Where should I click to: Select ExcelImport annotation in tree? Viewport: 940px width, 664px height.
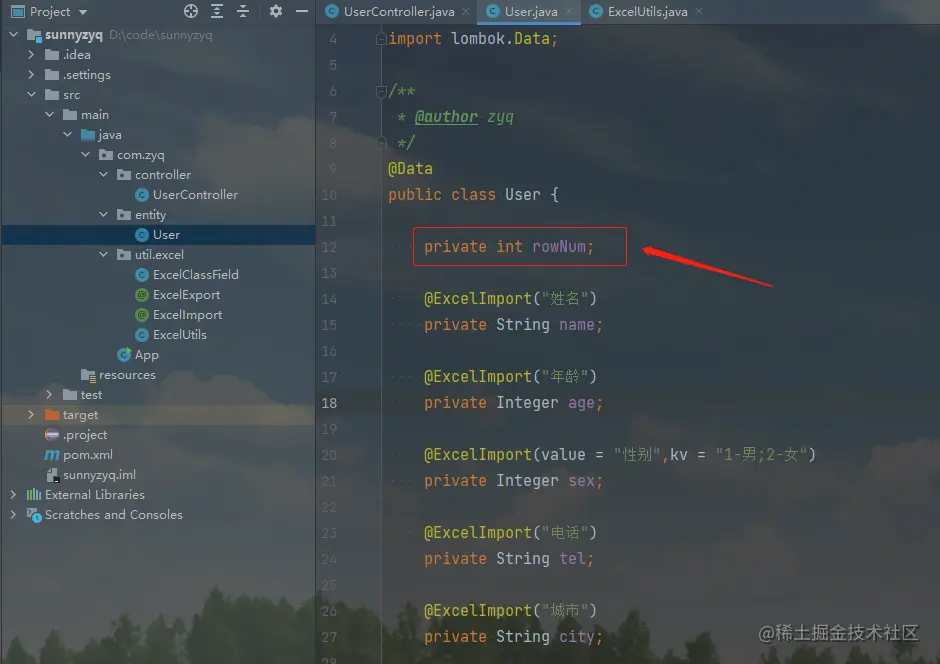click(x=187, y=315)
